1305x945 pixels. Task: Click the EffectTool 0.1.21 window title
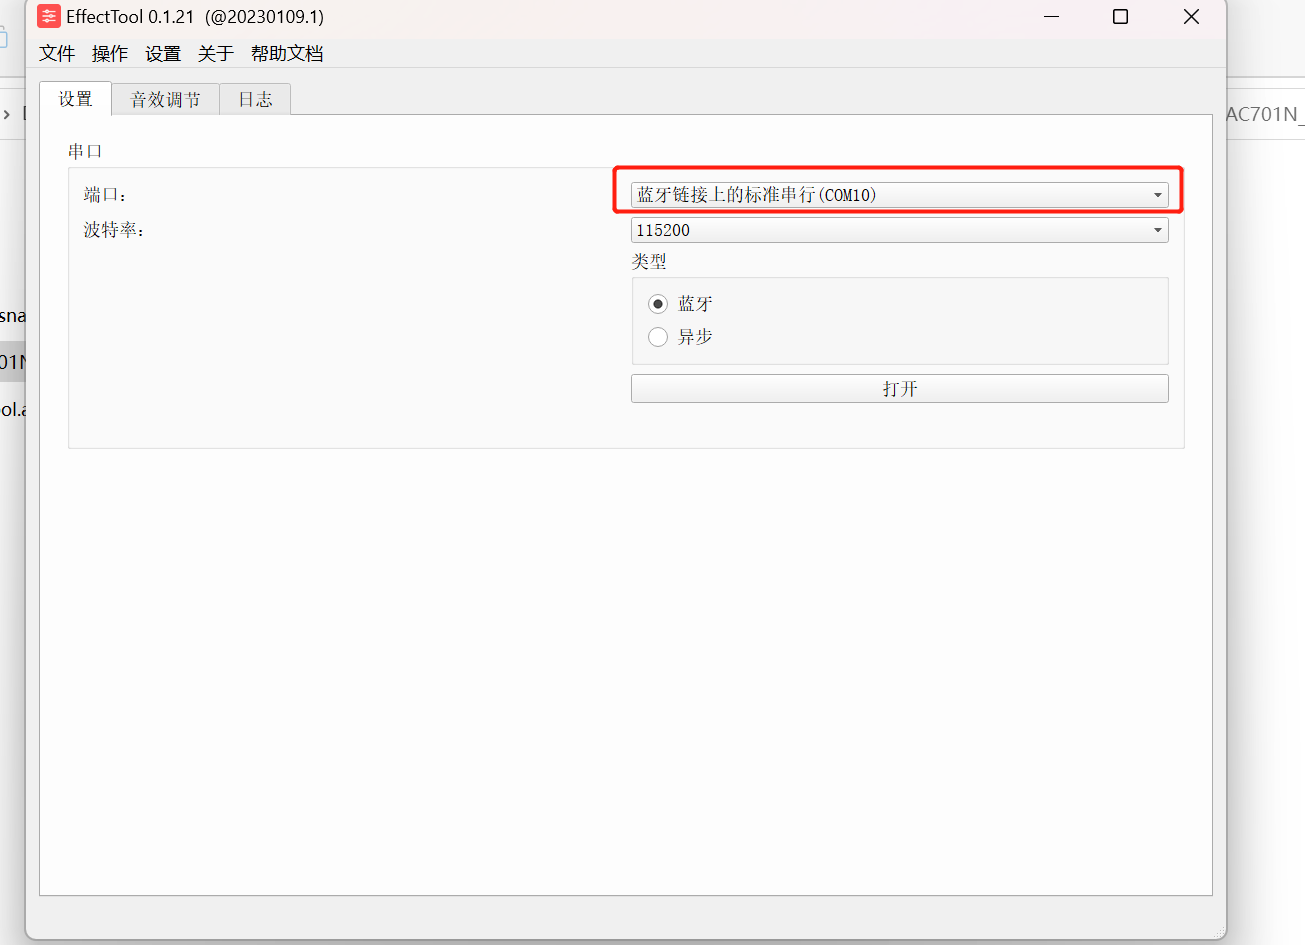click(x=195, y=17)
